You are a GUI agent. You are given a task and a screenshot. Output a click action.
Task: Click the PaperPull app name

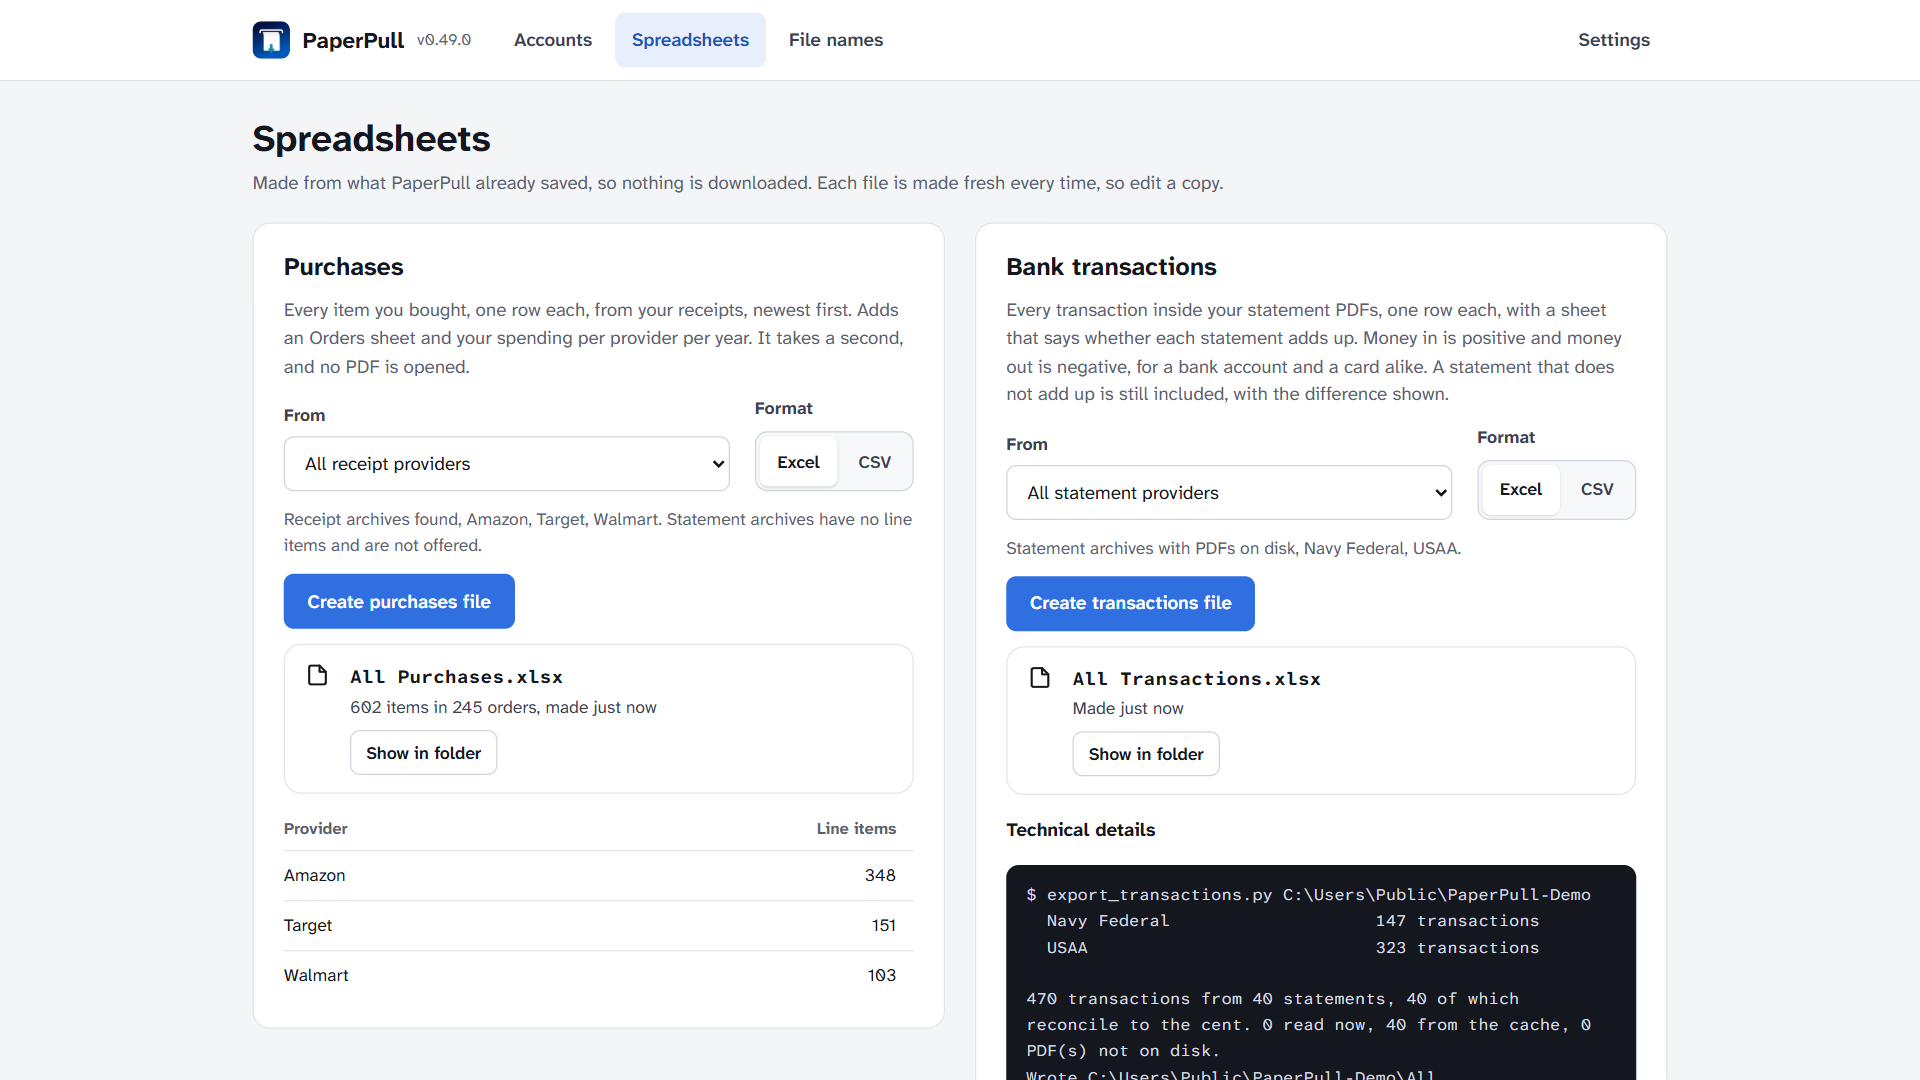tap(353, 40)
